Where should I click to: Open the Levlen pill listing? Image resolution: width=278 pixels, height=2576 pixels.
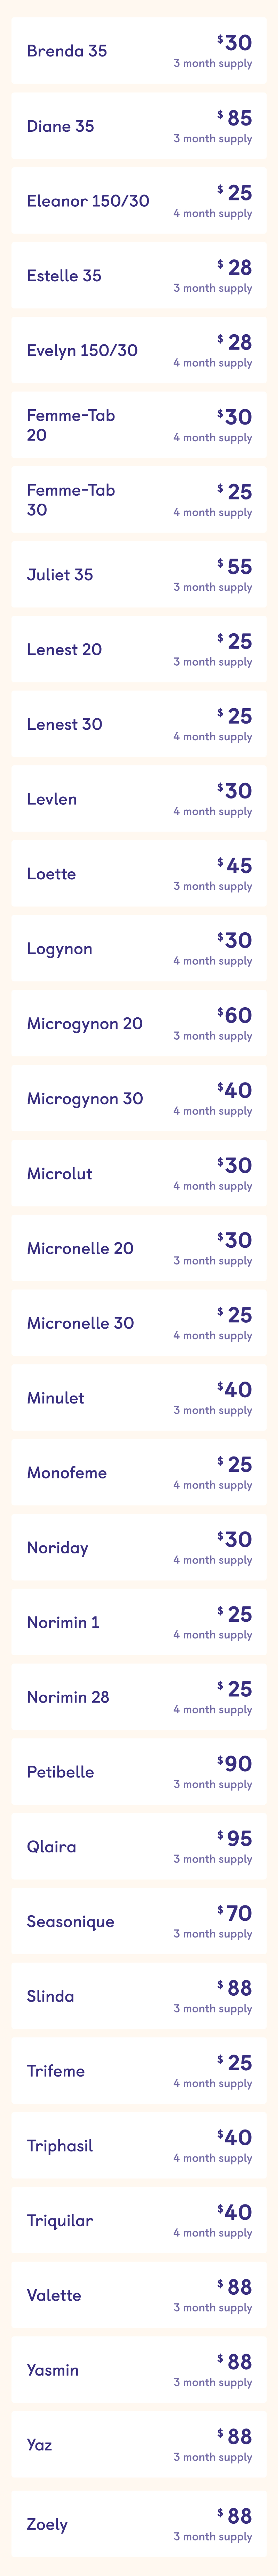point(139,799)
